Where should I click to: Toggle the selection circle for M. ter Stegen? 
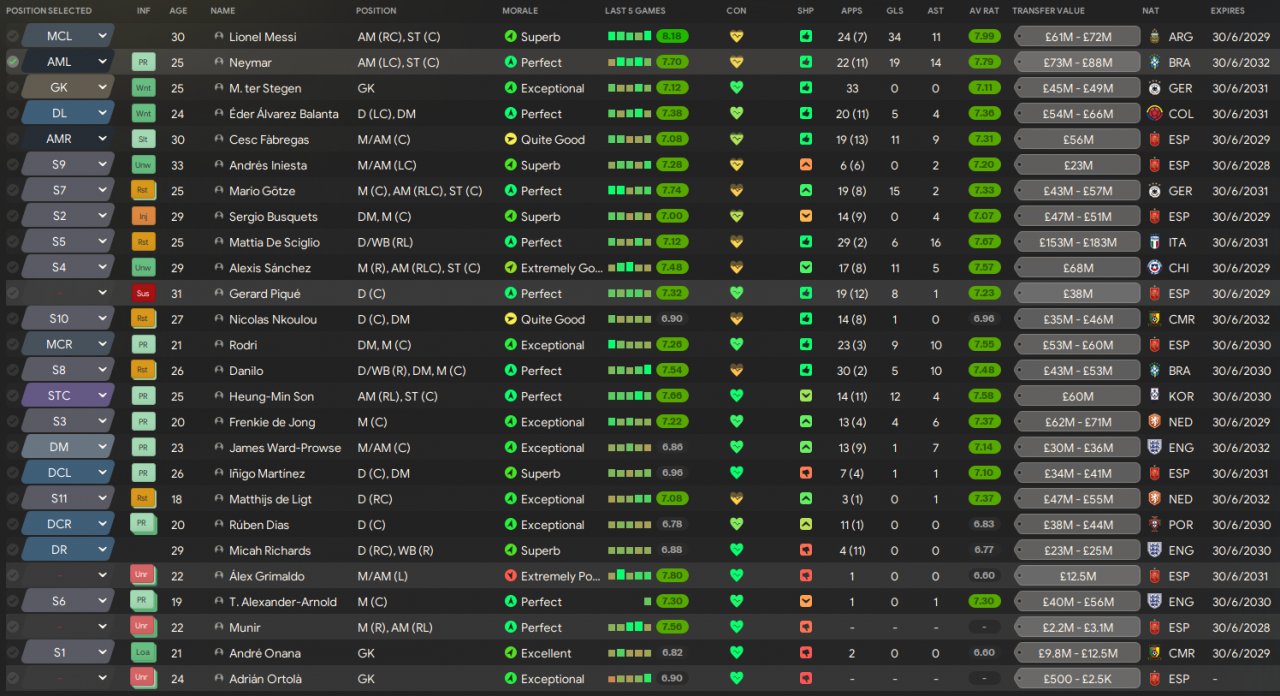(12, 88)
